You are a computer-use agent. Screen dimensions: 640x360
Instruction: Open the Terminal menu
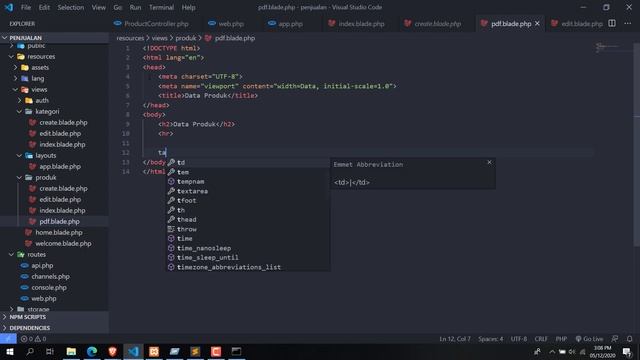pos(161,7)
